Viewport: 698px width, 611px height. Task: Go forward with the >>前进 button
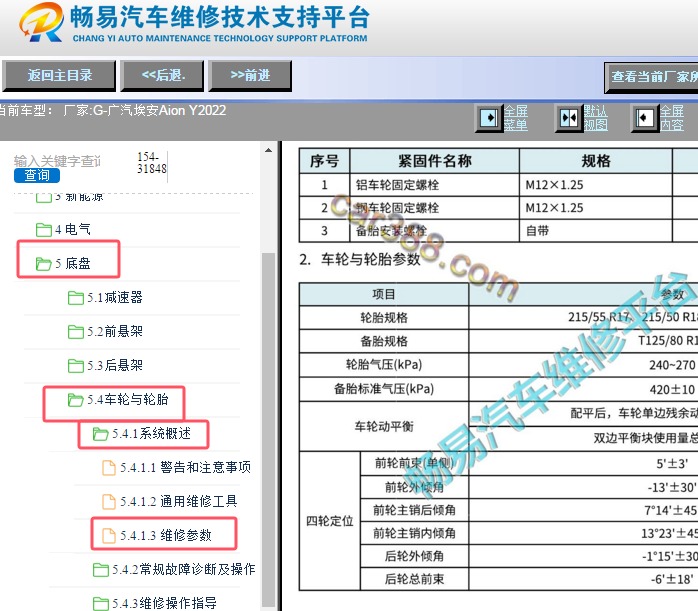point(250,76)
